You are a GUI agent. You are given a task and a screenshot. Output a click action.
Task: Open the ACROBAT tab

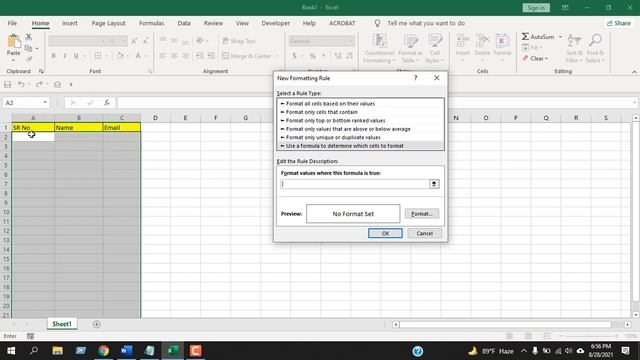click(342, 23)
